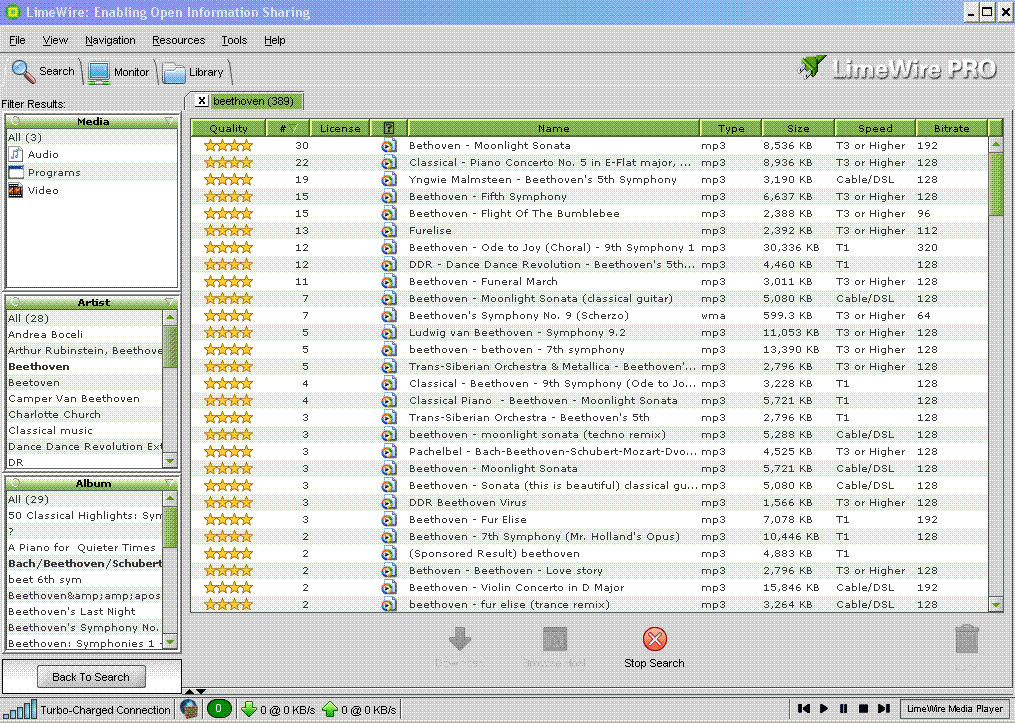
Task: Sort results by Bitrate column header
Action: point(952,128)
